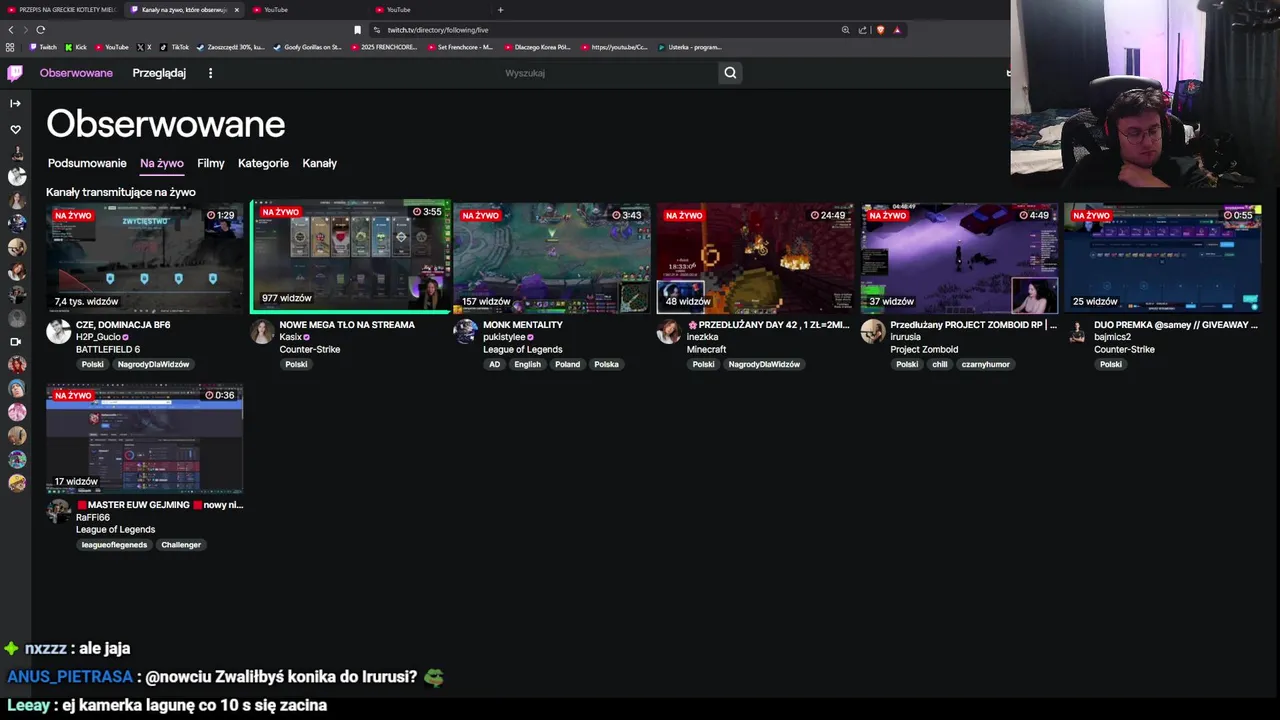Click the heart followed-channels sidebar icon
The width and height of the screenshot is (1280, 720).
(x=15, y=129)
